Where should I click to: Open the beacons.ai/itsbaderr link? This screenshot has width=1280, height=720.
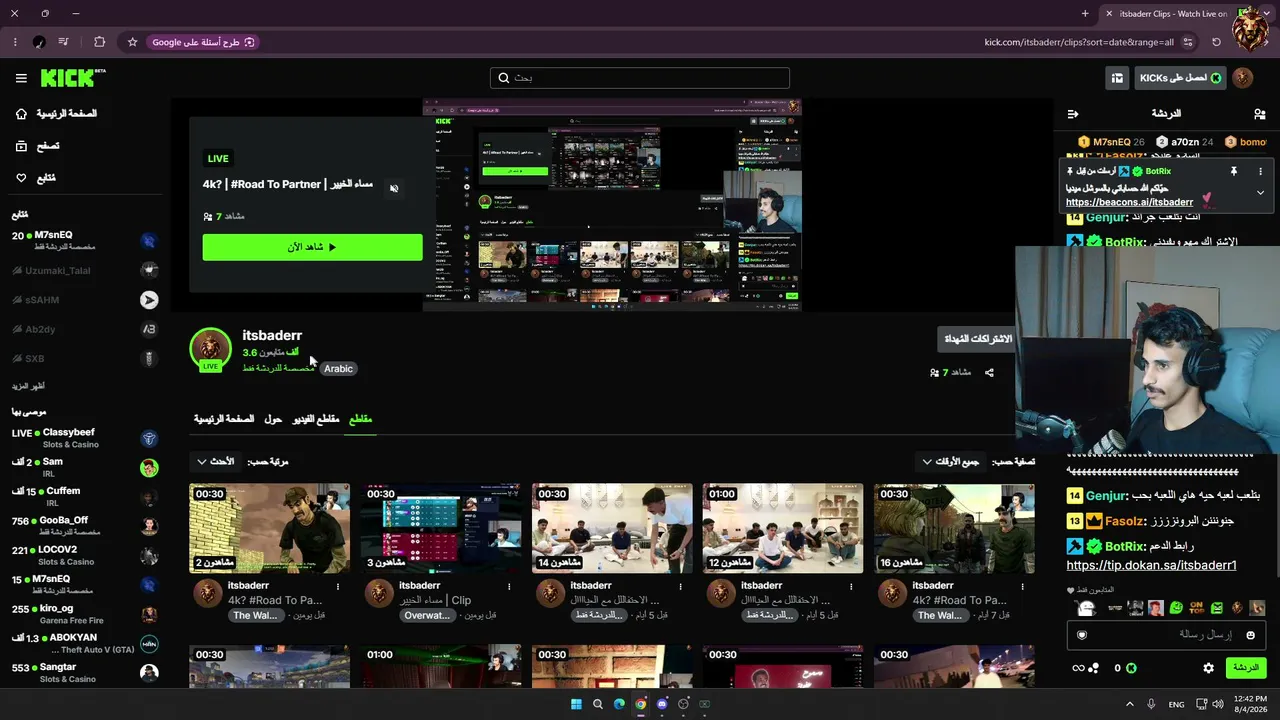pyautogui.click(x=1129, y=202)
